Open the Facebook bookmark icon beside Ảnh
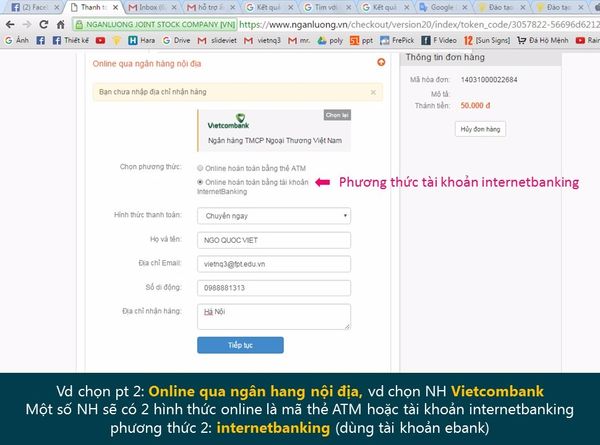Image resolution: width=600 pixels, height=445 pixels. pyautogui.click(x=41, y=40)
